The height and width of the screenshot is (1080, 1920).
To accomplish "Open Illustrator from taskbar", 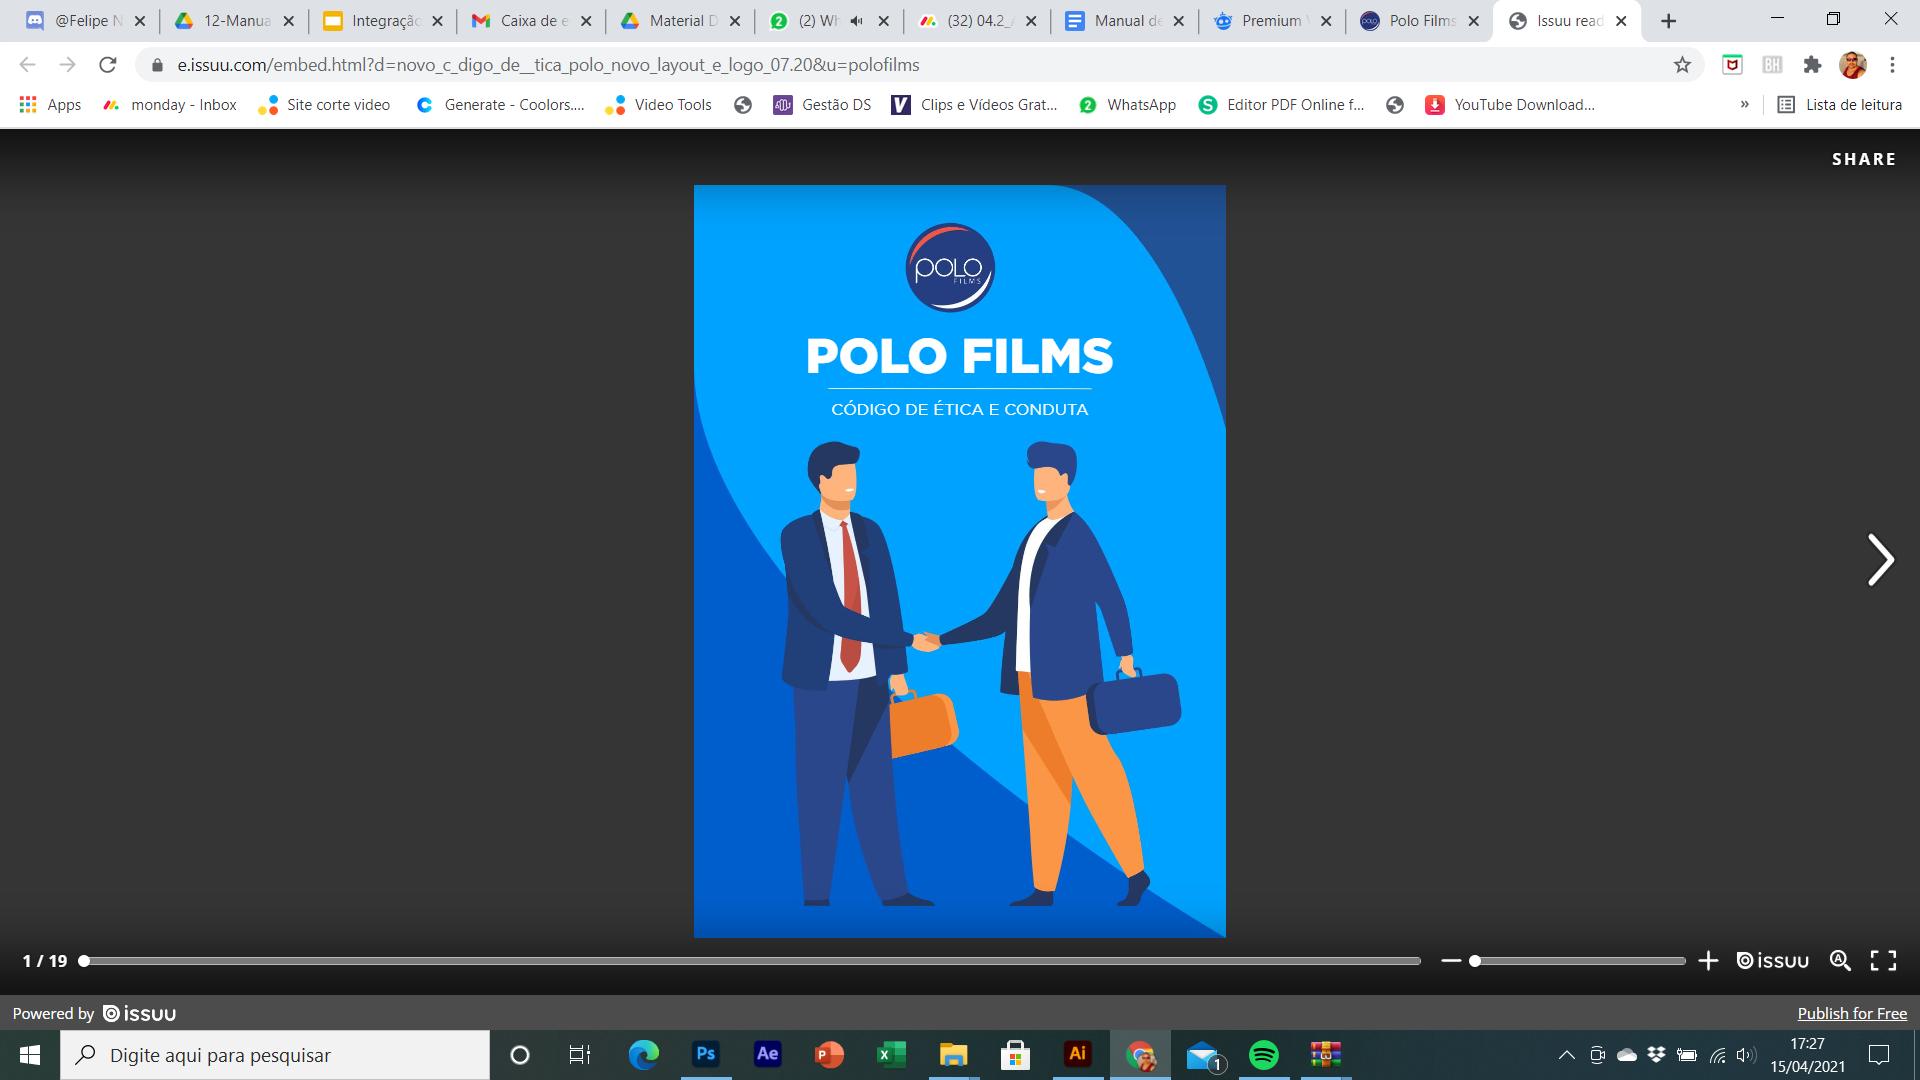I will pos(1077,1055).
